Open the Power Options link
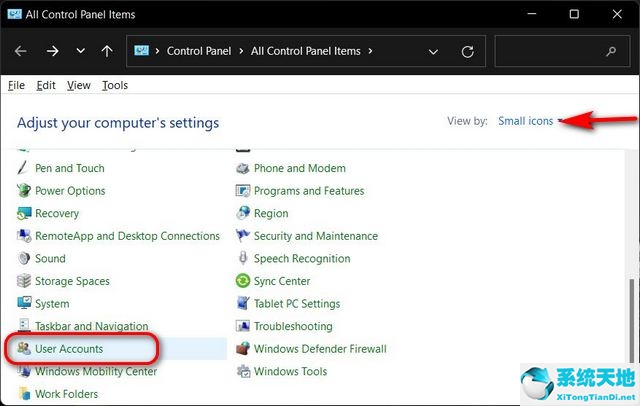Viewport: 640px width, 406px height. coord(70,191)
